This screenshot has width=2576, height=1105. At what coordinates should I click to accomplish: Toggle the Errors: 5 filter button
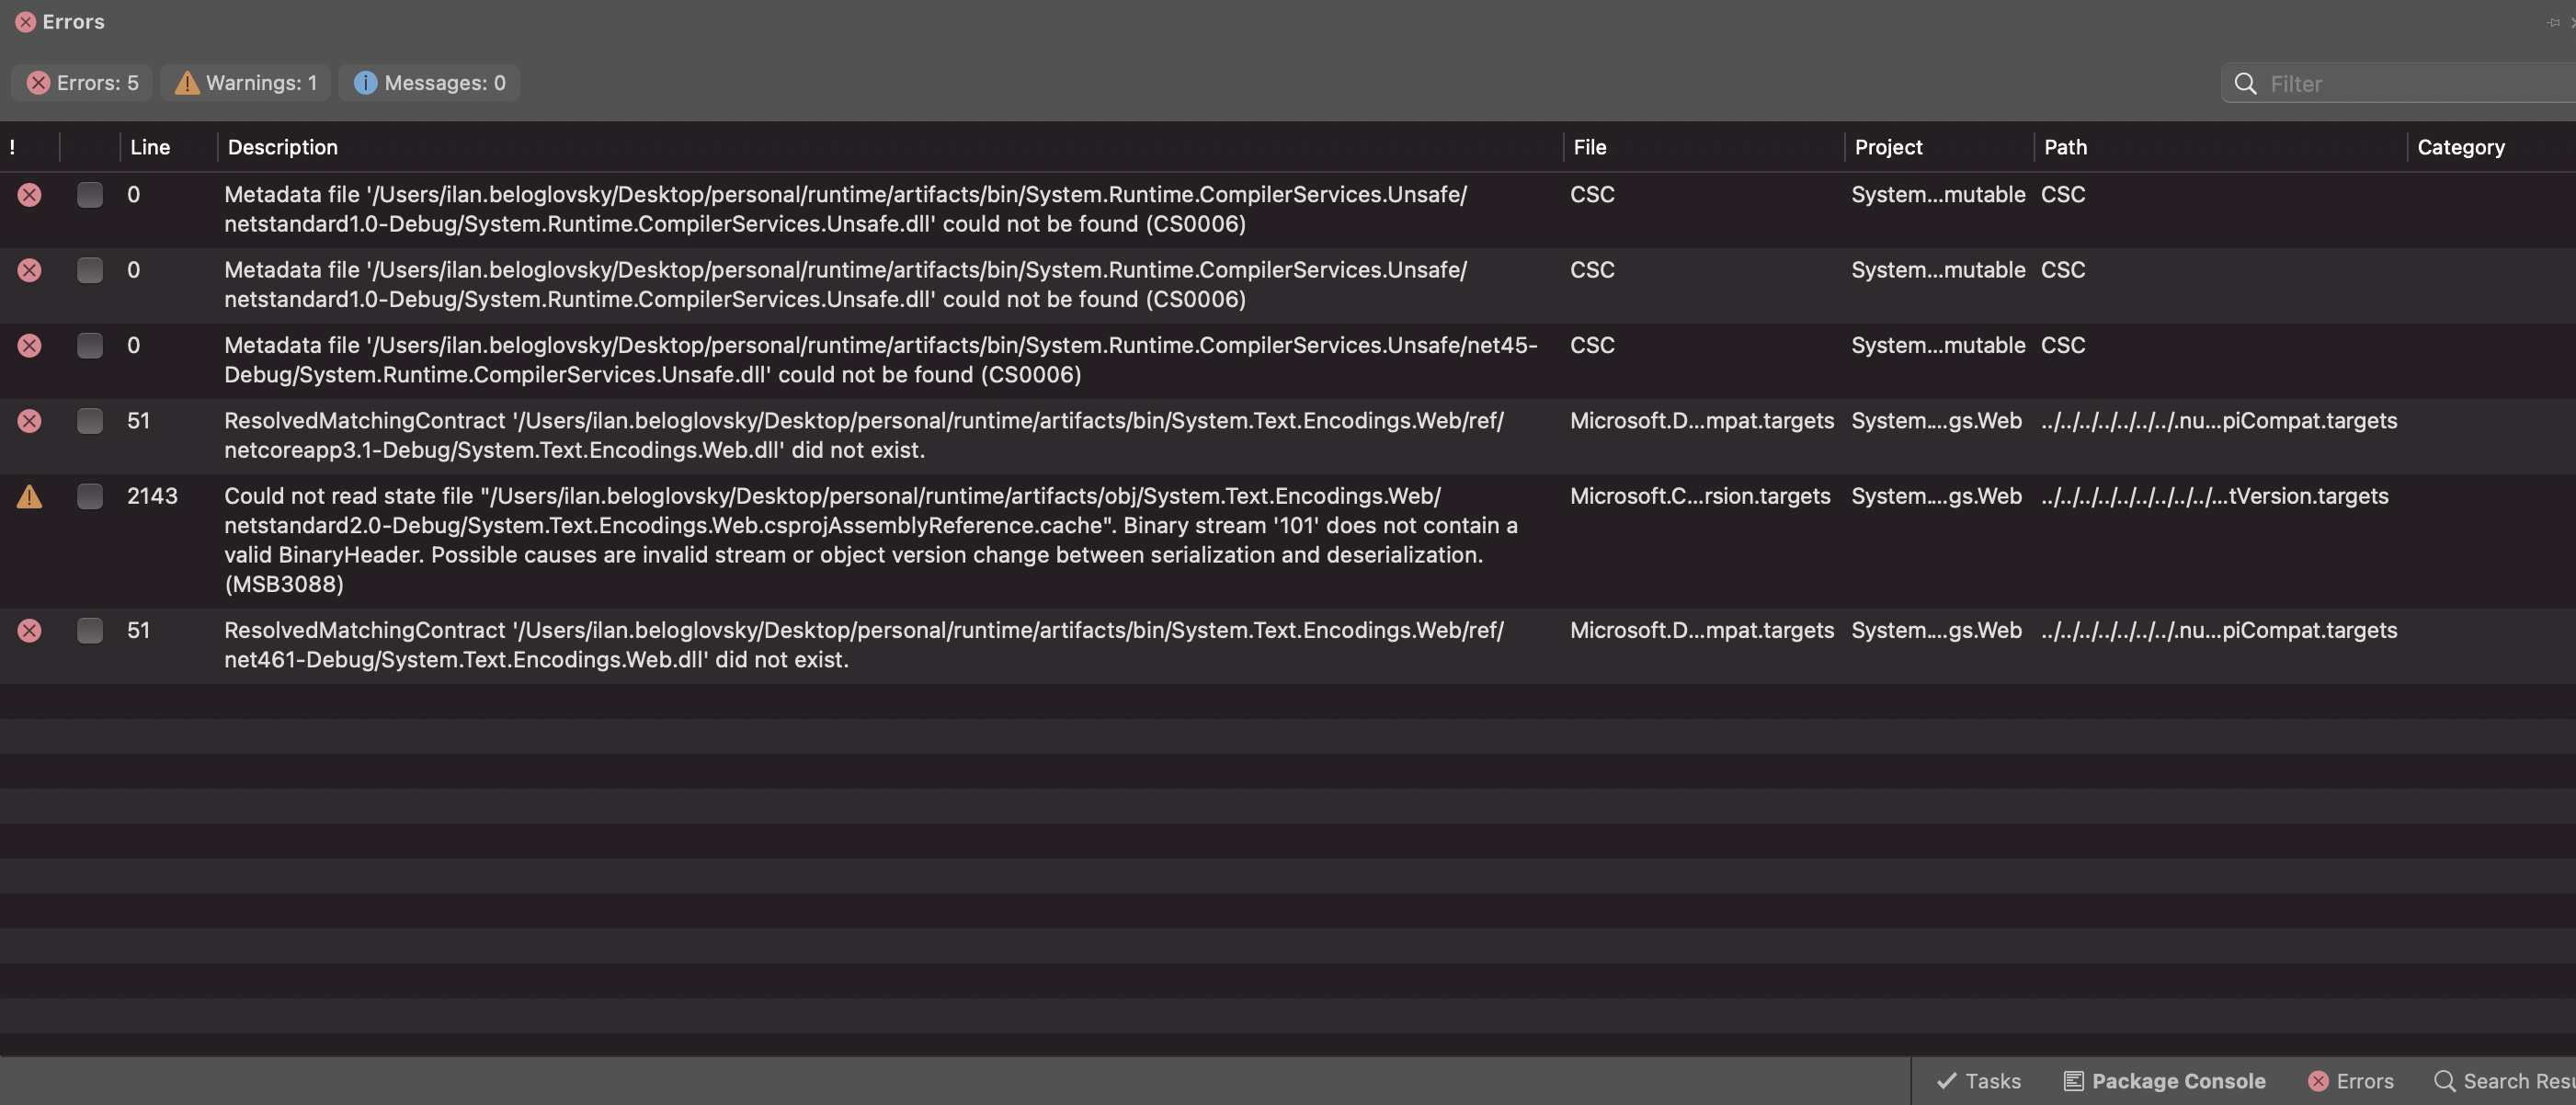click(x=81, y=83)
